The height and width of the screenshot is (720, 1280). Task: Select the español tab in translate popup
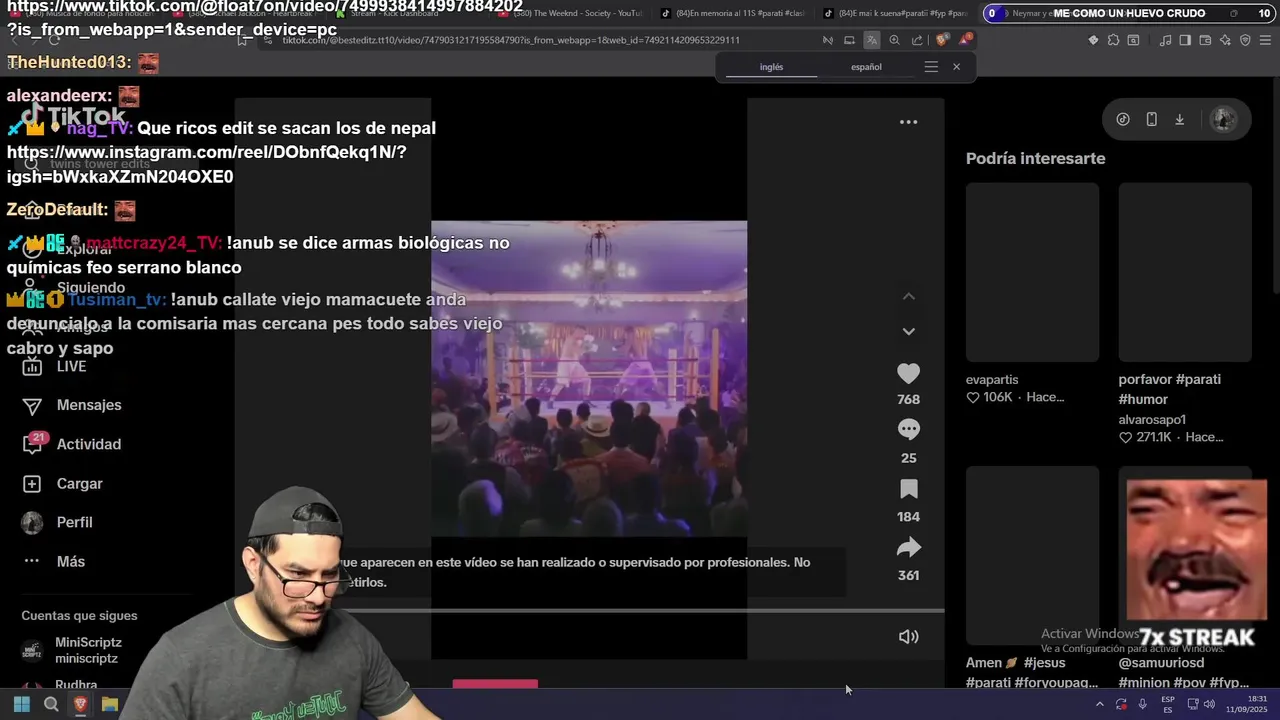pos(866,67)
